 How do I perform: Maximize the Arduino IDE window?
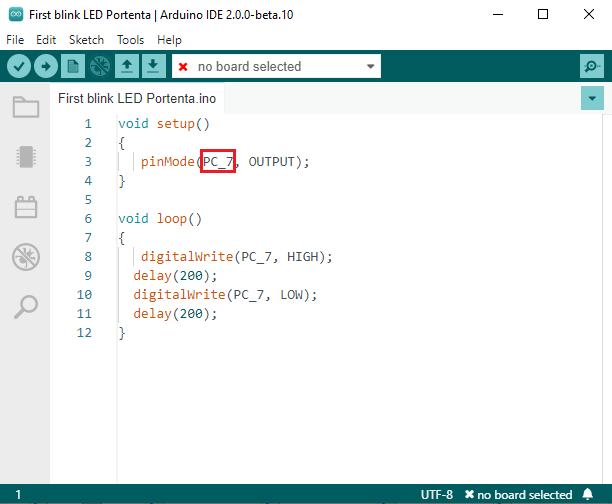543,14
